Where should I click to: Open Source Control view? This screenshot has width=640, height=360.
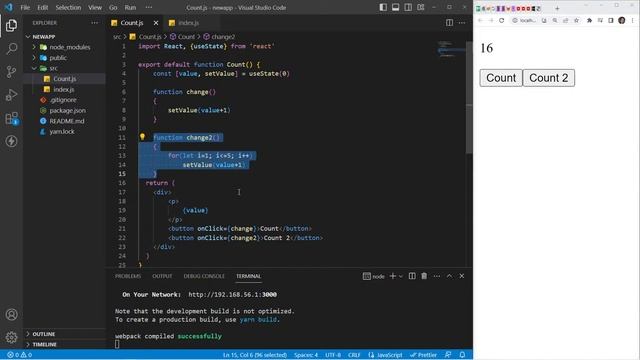(11, 72)
